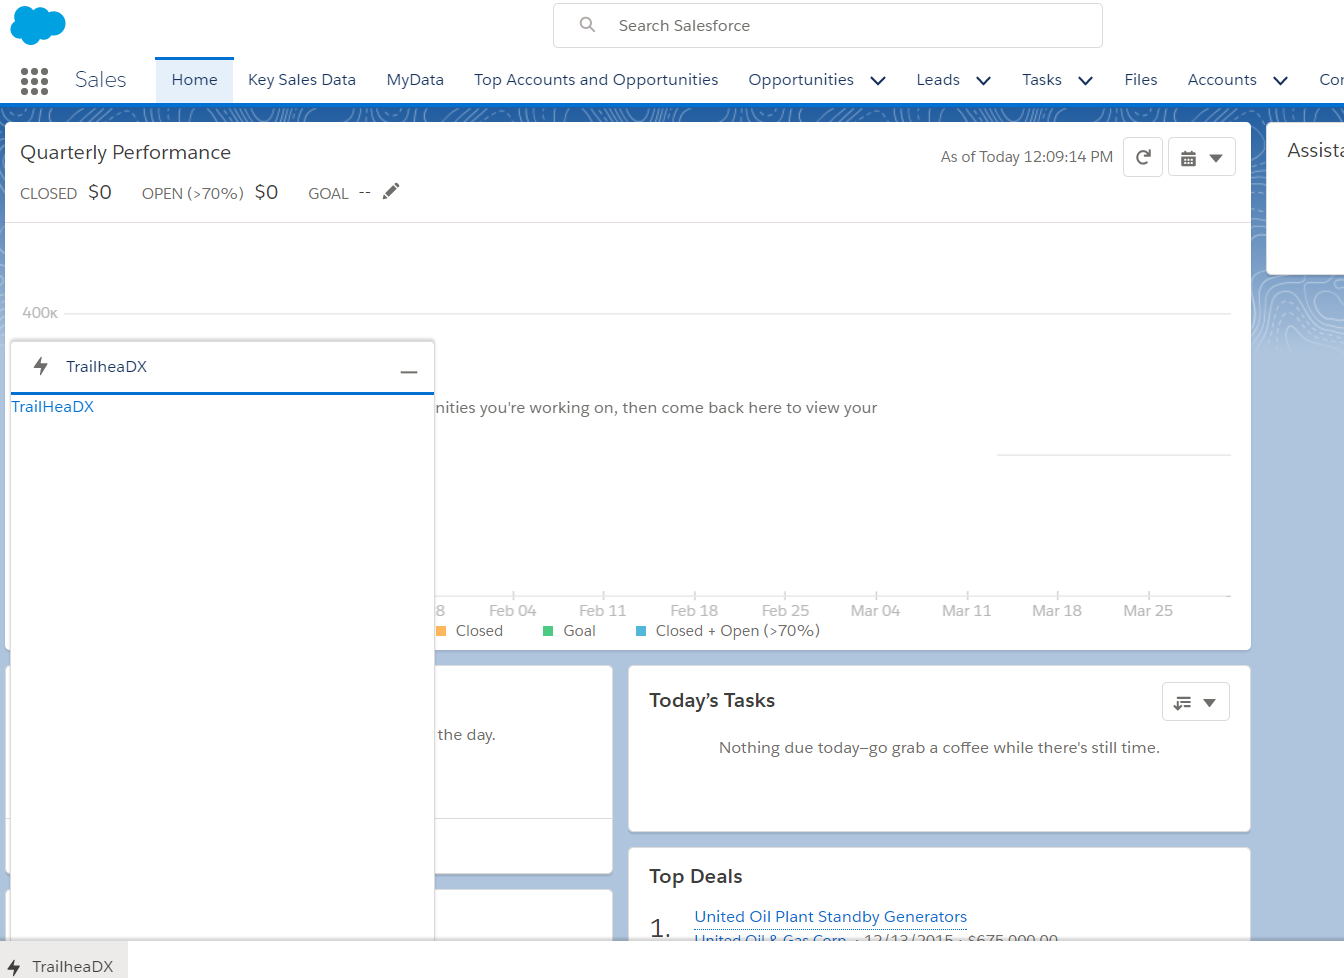The image size is (1344, 978).
Task: Open the App Launcher grid icon
Action: pos(34,81)
